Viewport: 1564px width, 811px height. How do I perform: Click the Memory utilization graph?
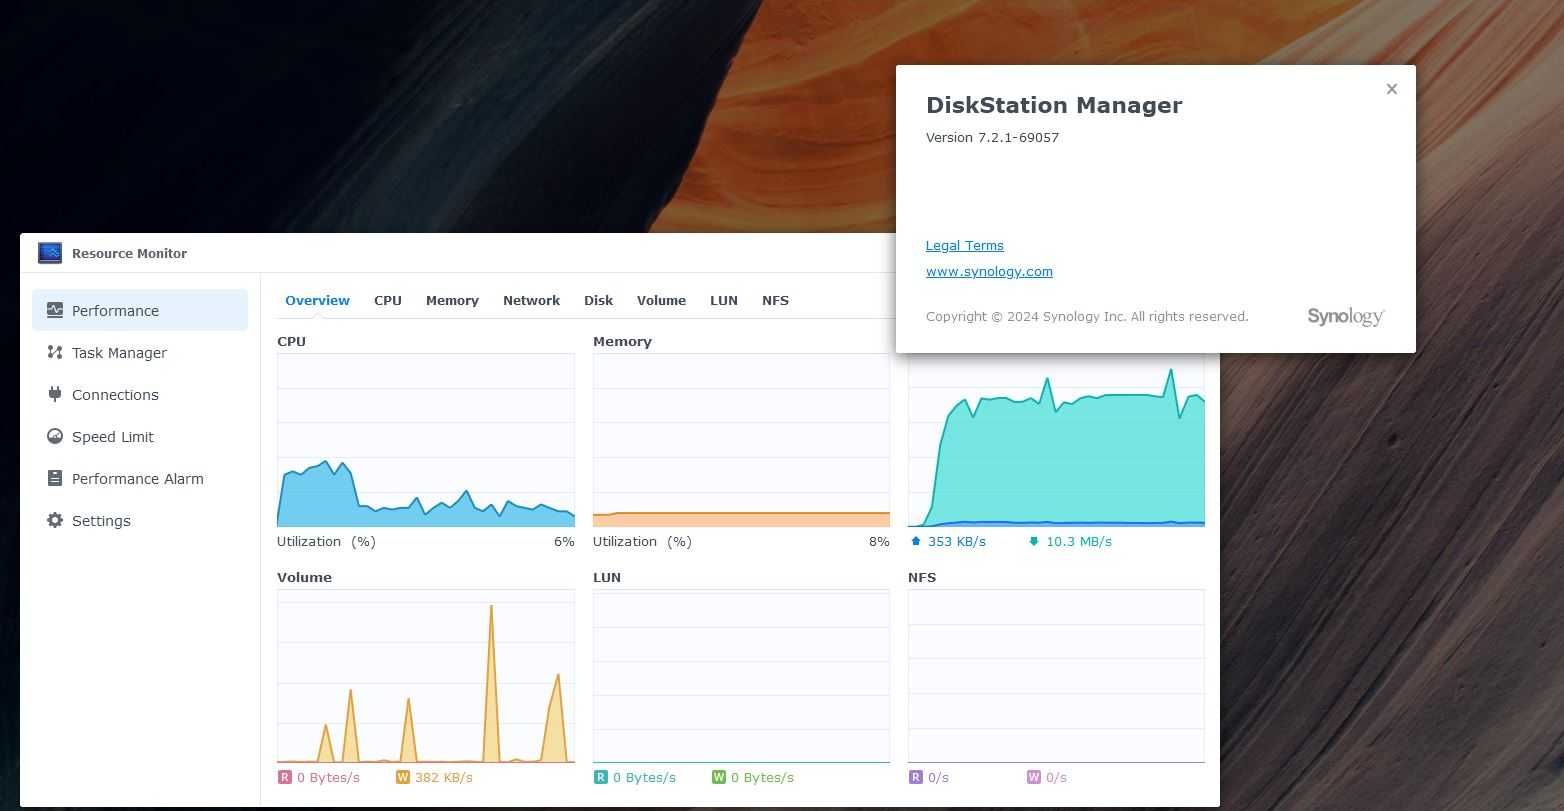[x=741, y=440]
